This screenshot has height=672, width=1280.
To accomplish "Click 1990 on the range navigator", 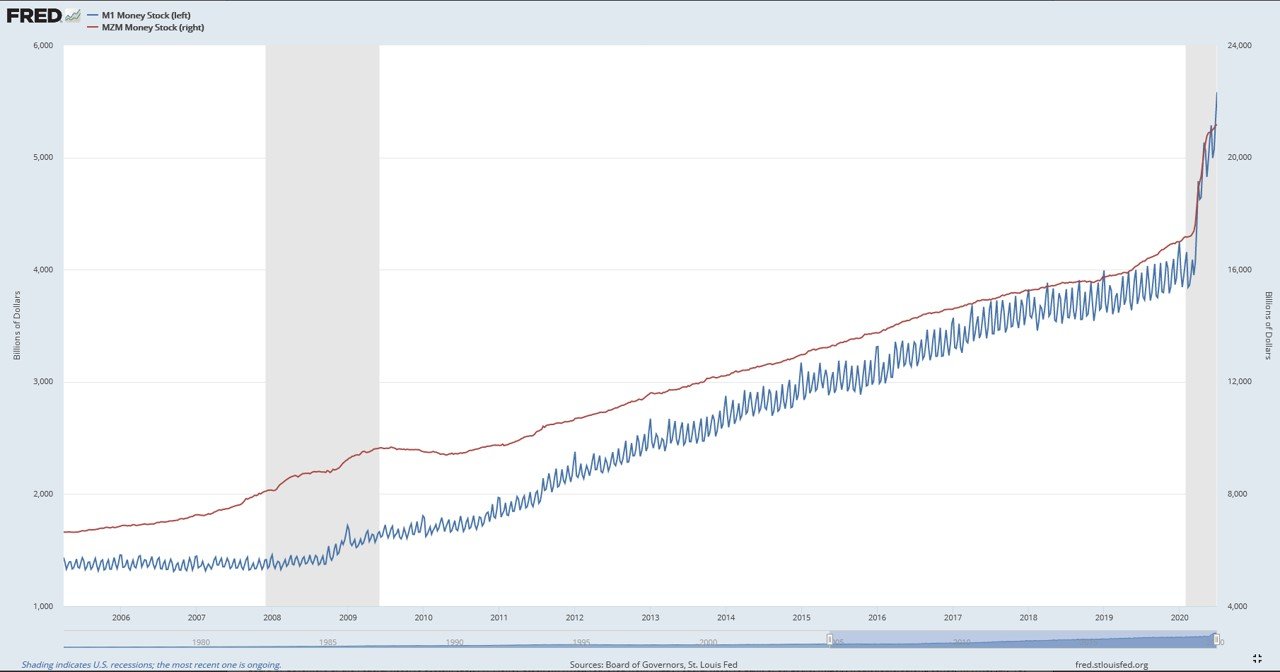I will (x=454, y=642).
